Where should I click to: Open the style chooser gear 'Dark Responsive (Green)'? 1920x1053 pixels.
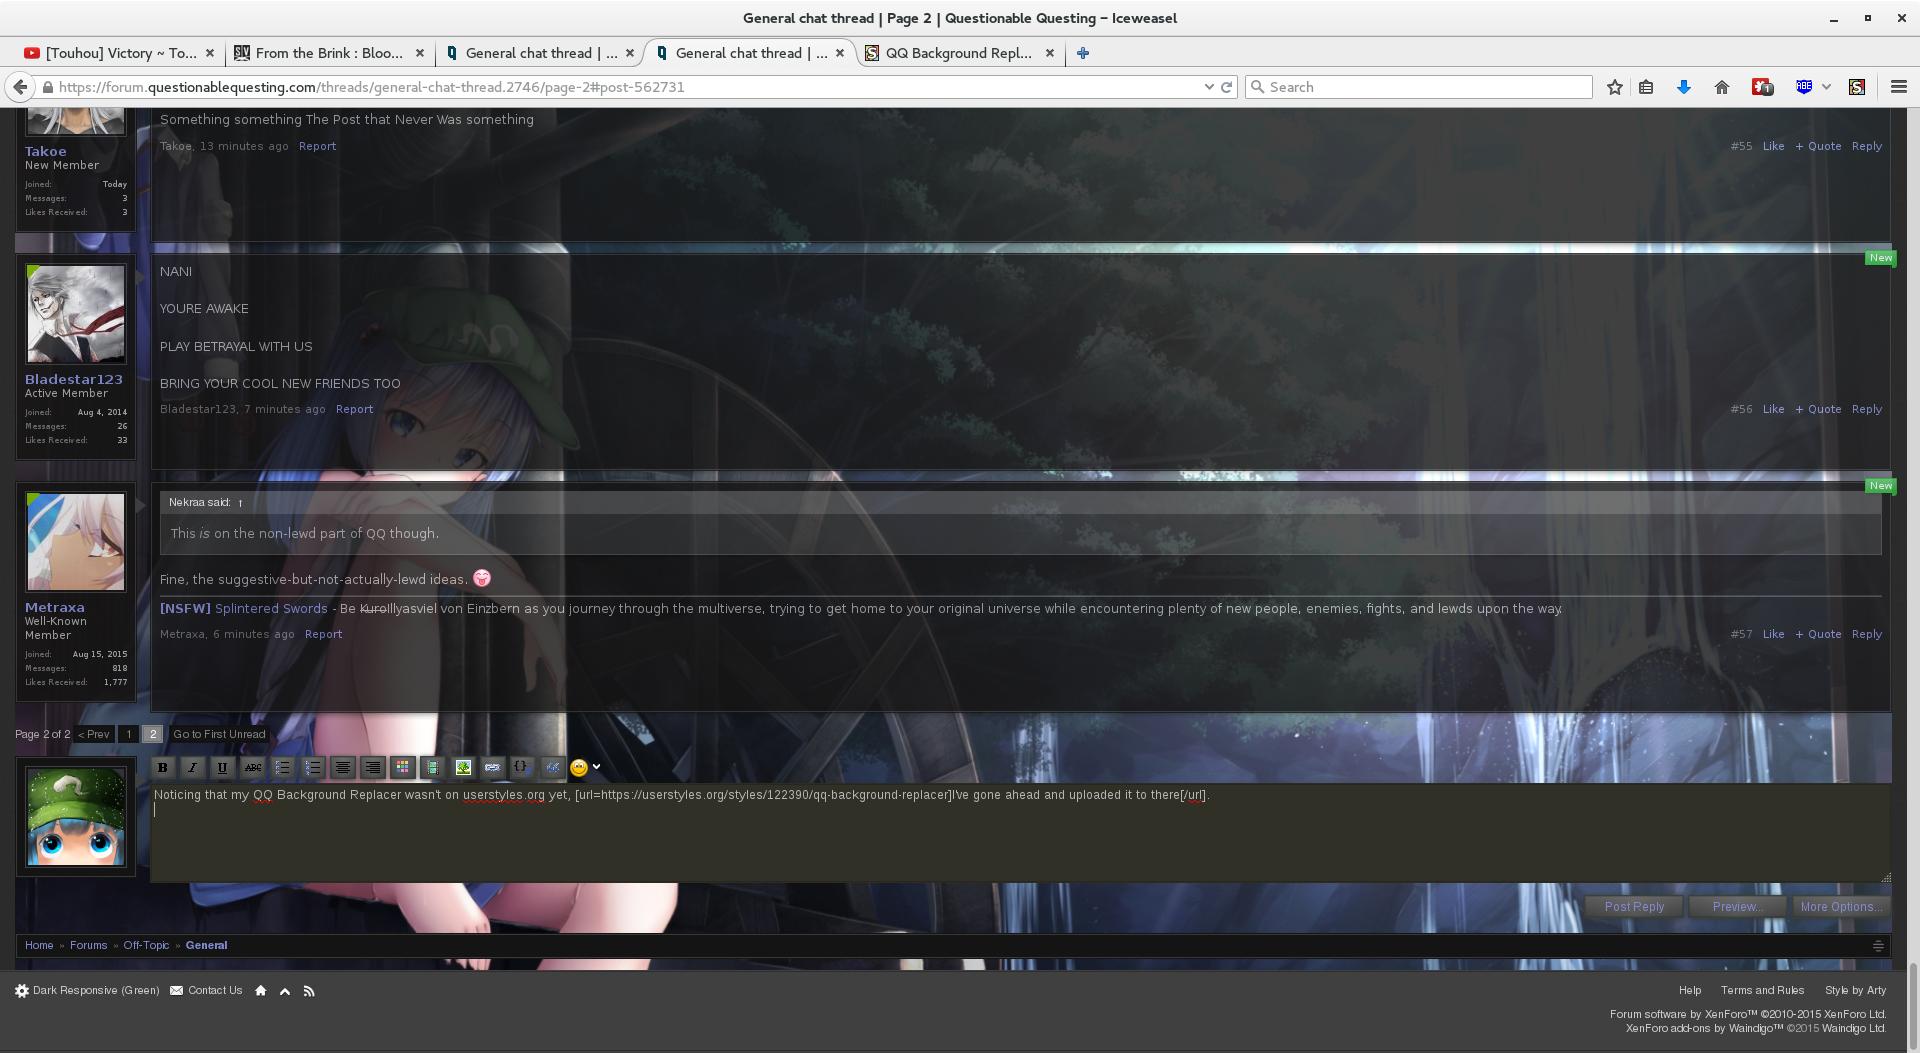pyautogui.click(x=87, y=991)
